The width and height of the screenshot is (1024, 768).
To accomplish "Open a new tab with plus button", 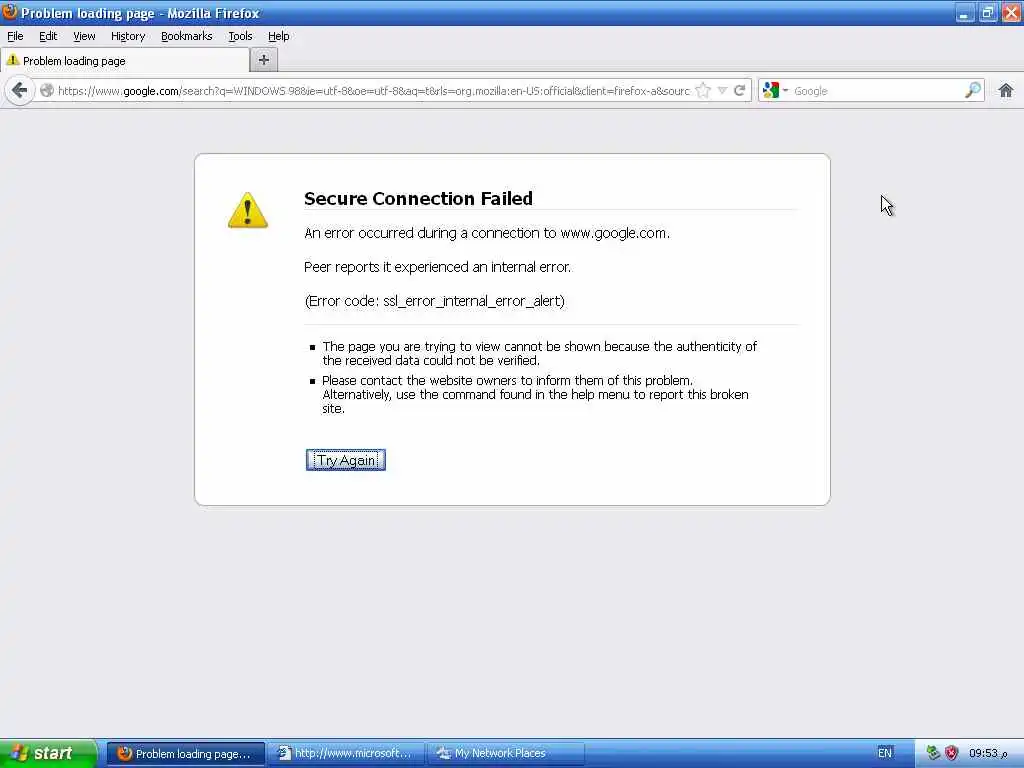I will 264,60.
